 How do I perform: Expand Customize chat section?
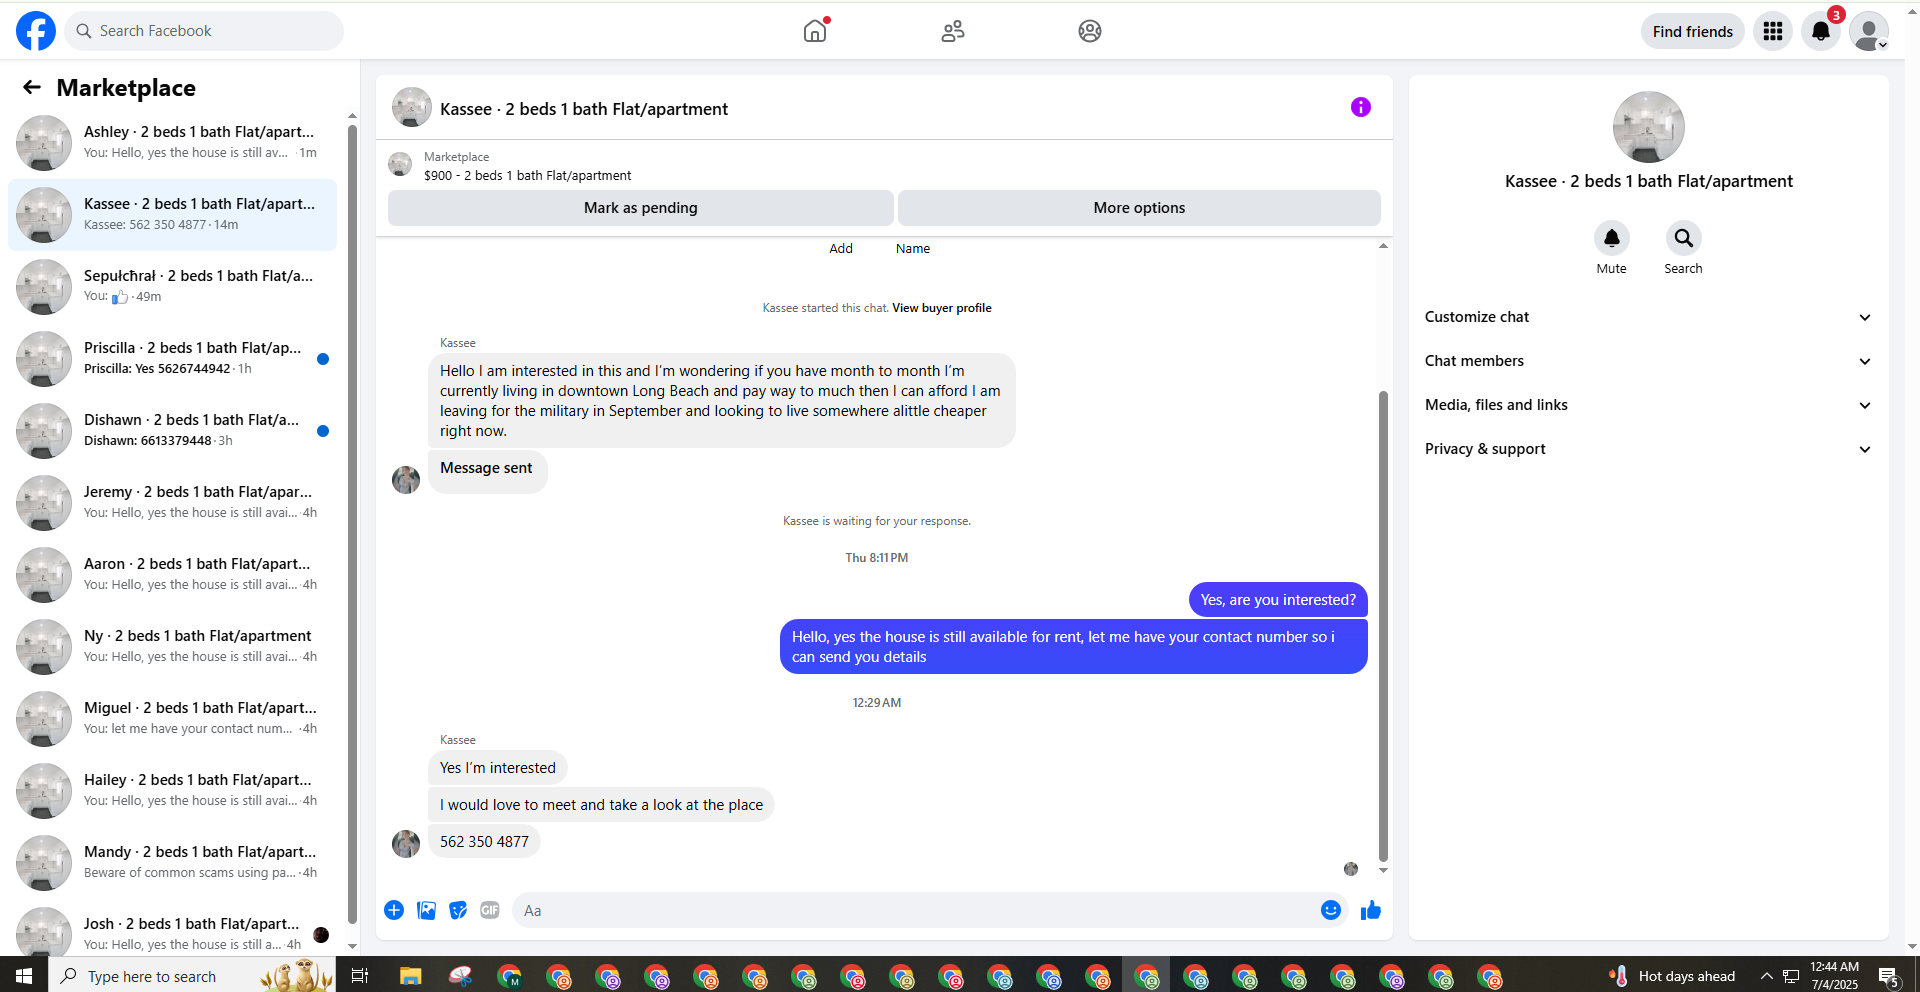1648,317
